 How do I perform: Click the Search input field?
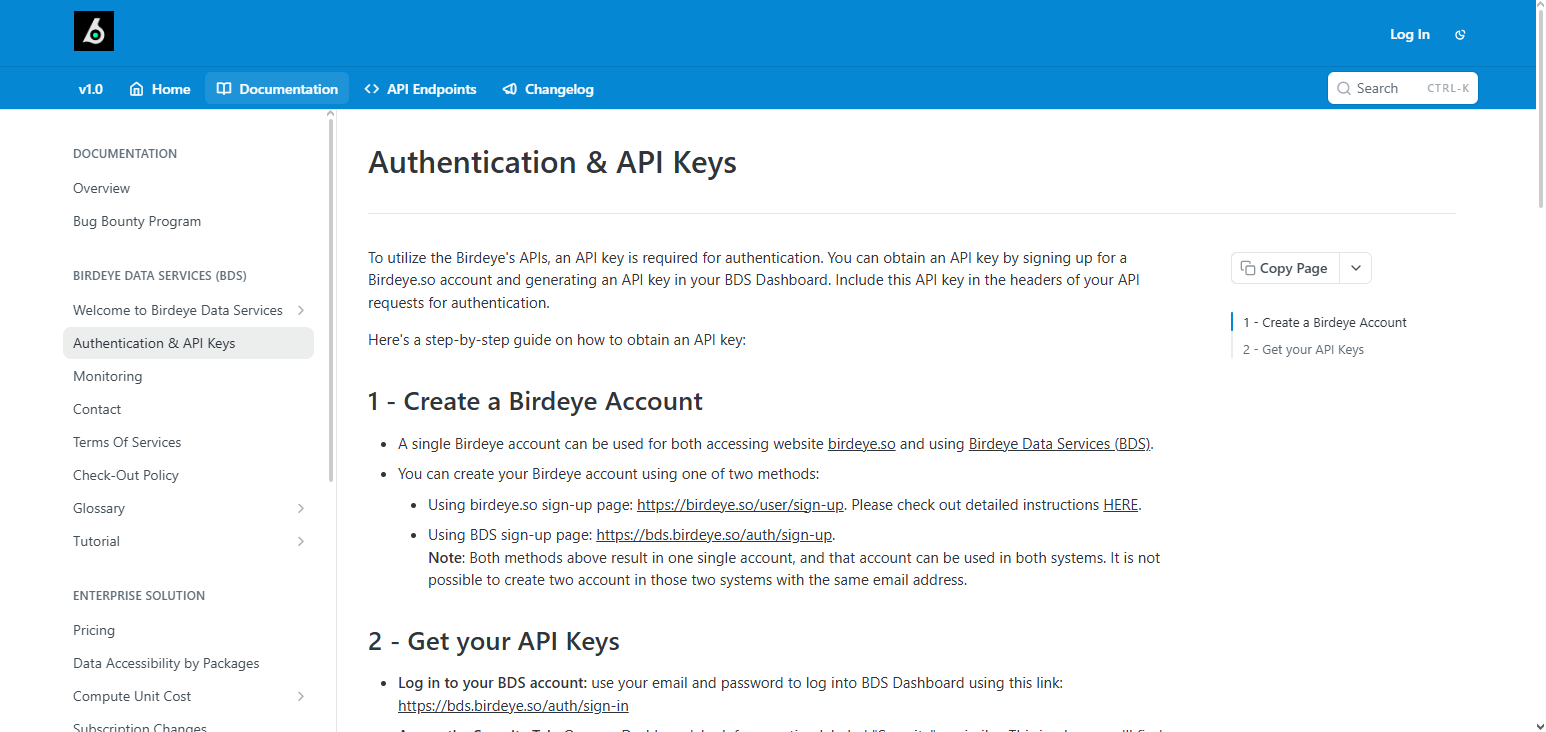pyautogui.click(x=1402, y=88)
